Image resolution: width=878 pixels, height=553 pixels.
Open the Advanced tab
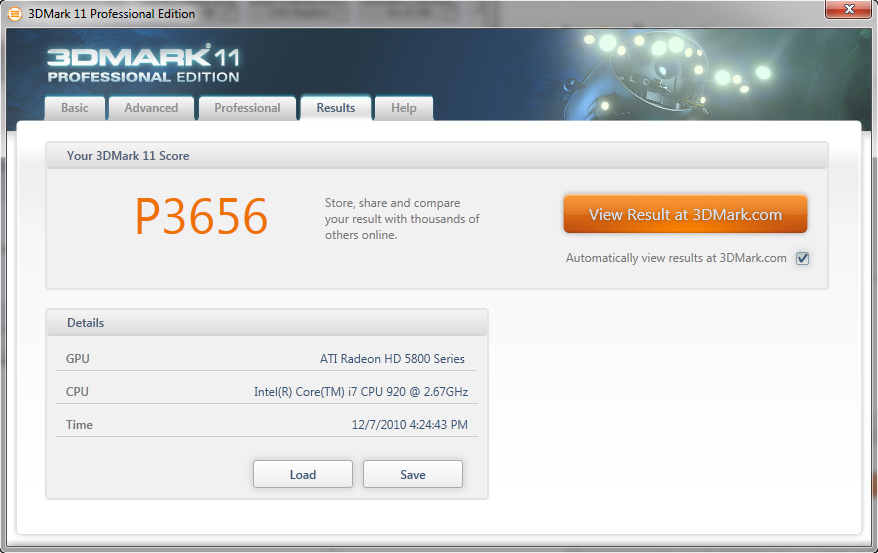point(151,108)
